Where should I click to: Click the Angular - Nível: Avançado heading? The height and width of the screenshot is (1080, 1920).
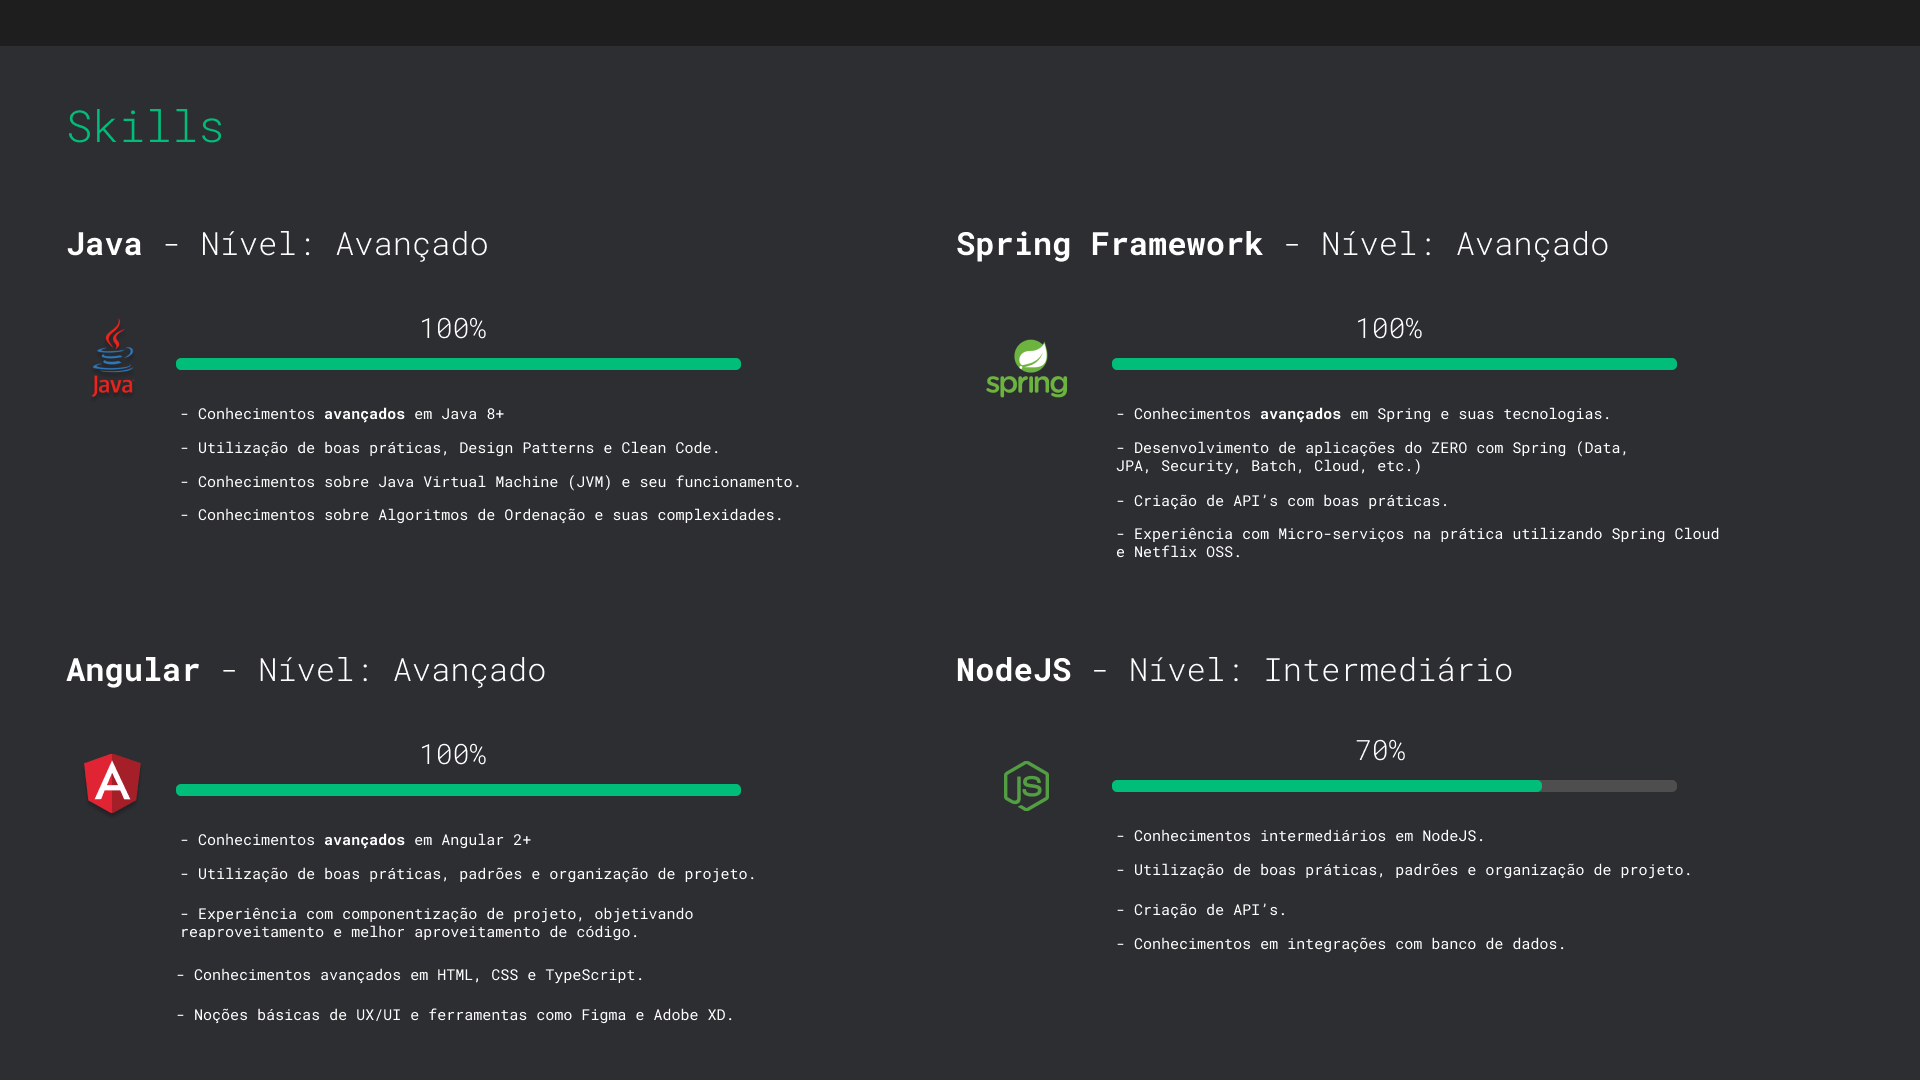(306, 670)
